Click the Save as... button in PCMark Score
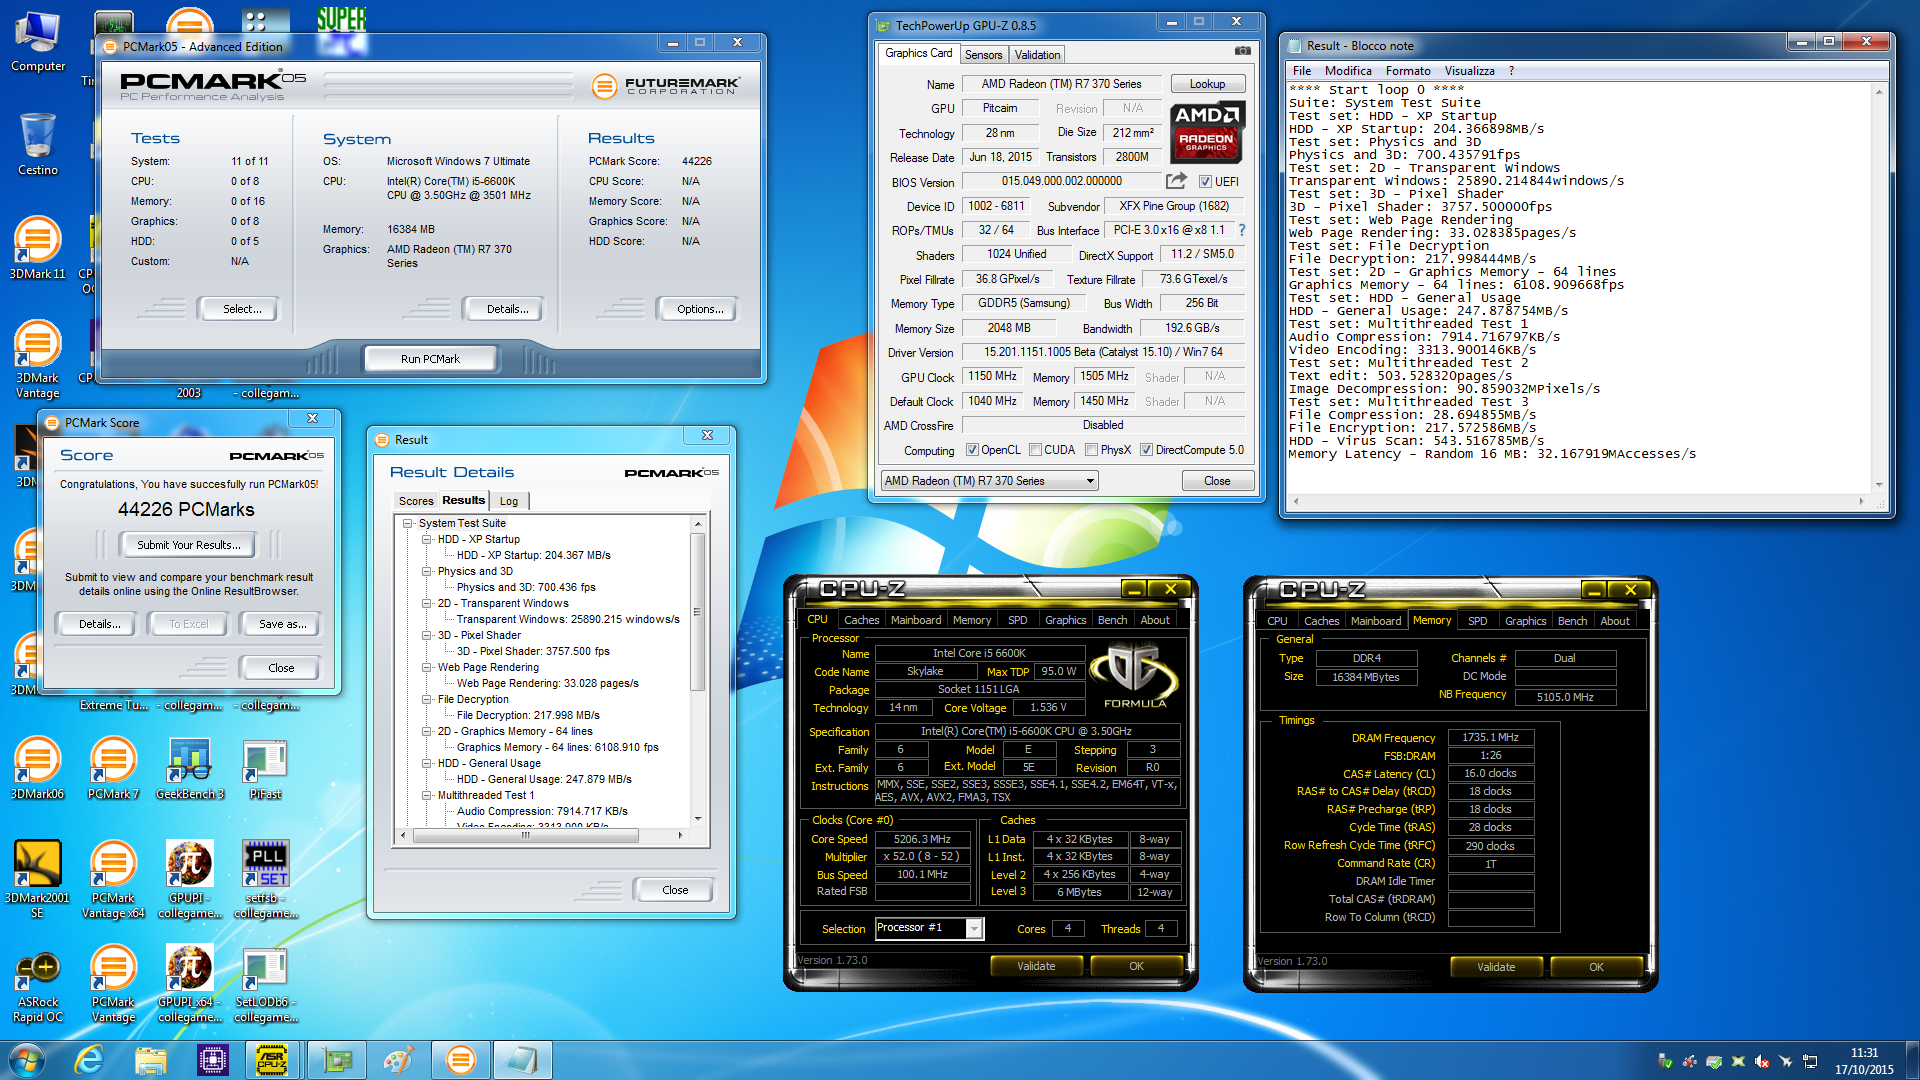The height and width of the screenshot is (1080, 1920). pyautogui.click(x=282, y=624)
